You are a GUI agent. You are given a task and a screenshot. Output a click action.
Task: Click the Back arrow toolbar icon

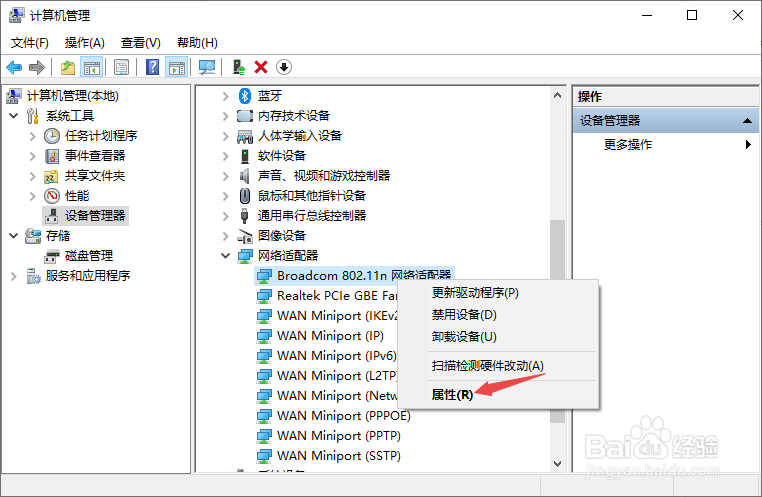[x=14, y=67]
